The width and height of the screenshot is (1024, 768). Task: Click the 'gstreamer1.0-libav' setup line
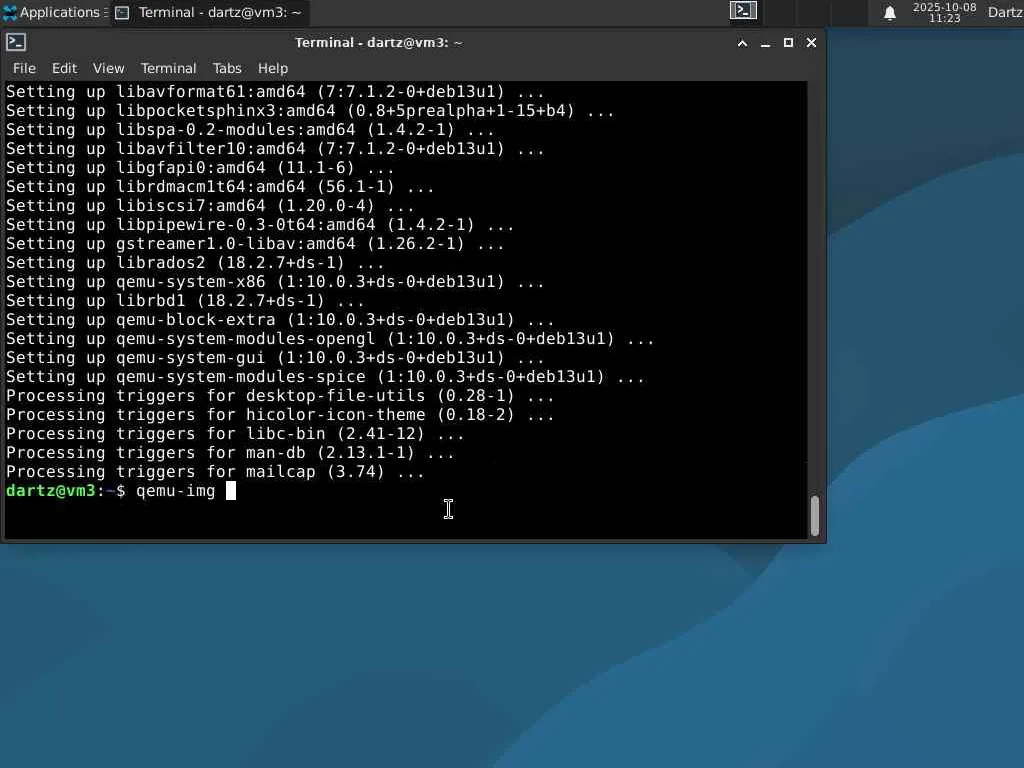(x=255, y=244)
